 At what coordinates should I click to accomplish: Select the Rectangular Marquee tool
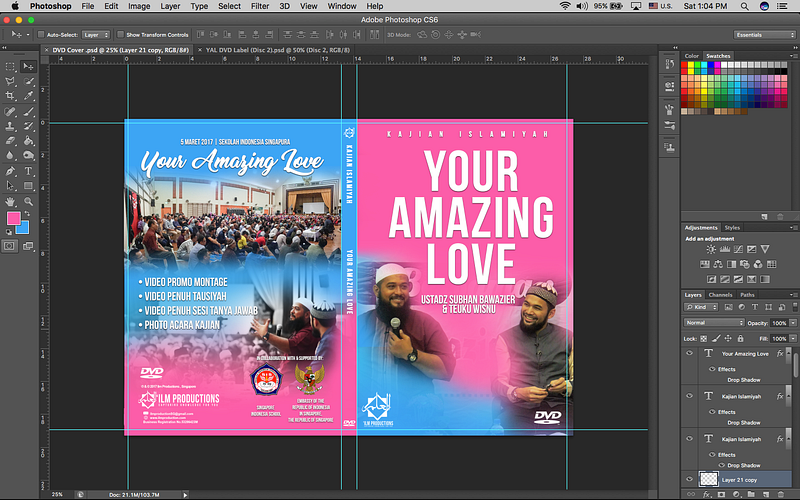click(10, 67)
